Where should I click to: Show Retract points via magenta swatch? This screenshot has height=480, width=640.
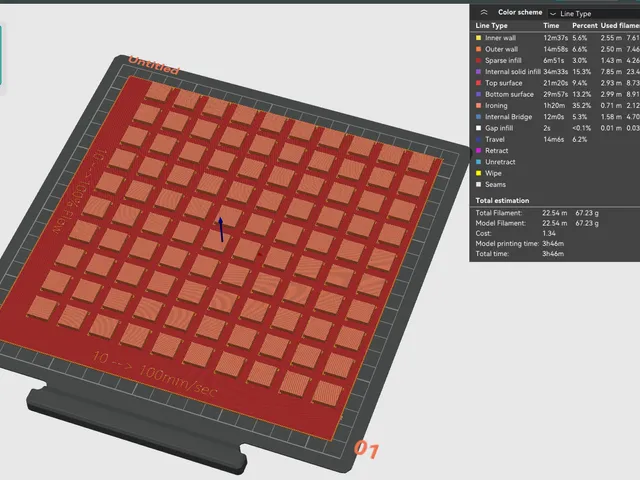pos(478,151)
